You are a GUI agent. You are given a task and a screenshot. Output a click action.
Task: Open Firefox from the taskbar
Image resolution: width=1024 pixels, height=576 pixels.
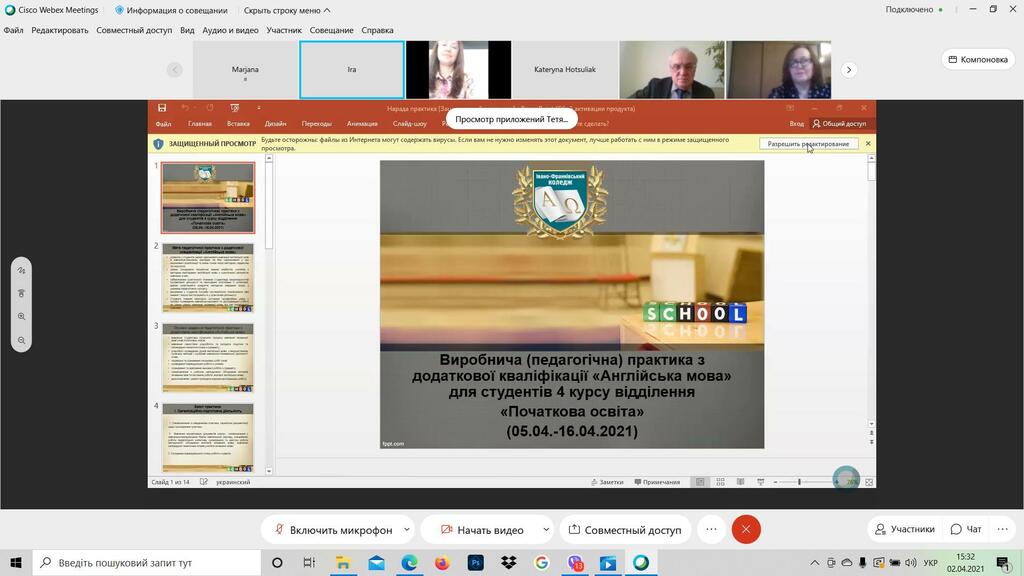442,562
